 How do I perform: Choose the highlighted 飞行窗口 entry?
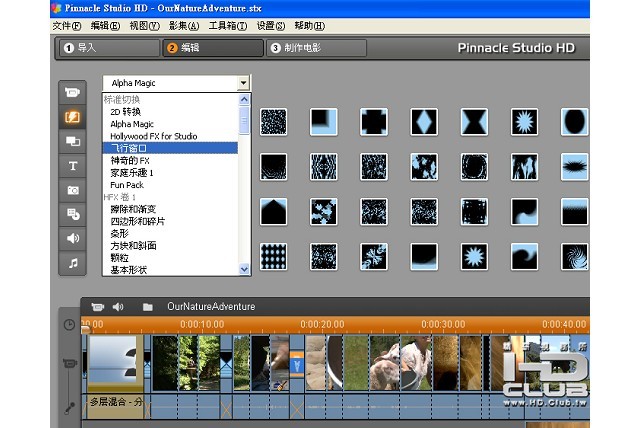tap(170, 148)
